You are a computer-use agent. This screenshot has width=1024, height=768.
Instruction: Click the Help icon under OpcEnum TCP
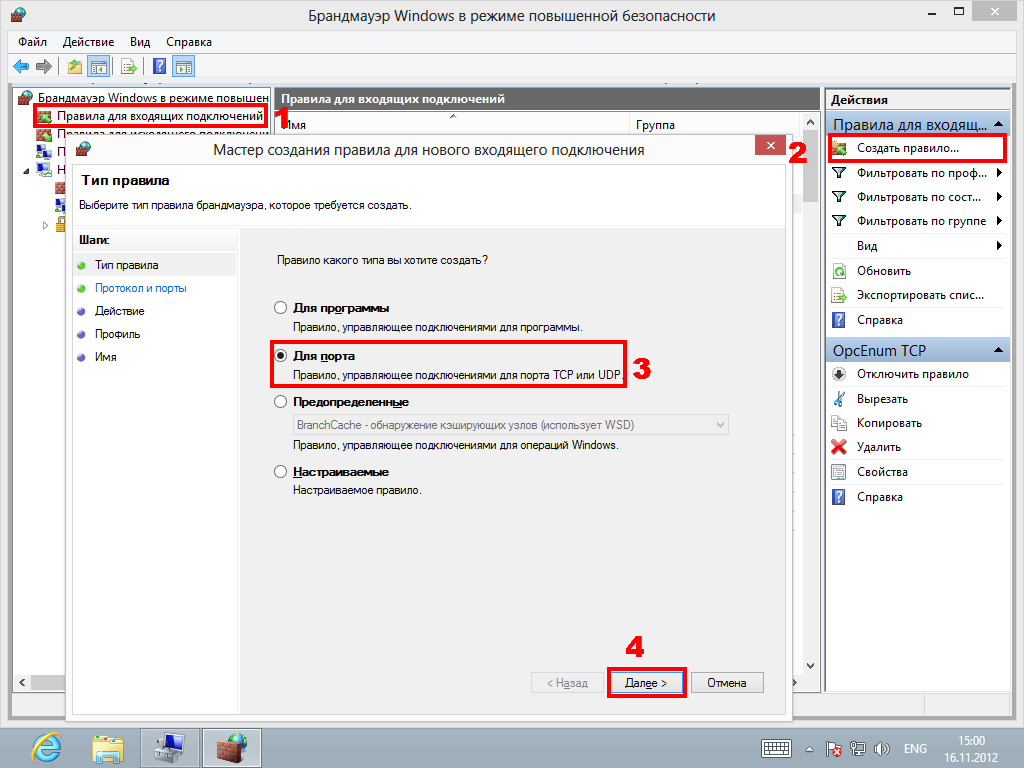point(839,497)
